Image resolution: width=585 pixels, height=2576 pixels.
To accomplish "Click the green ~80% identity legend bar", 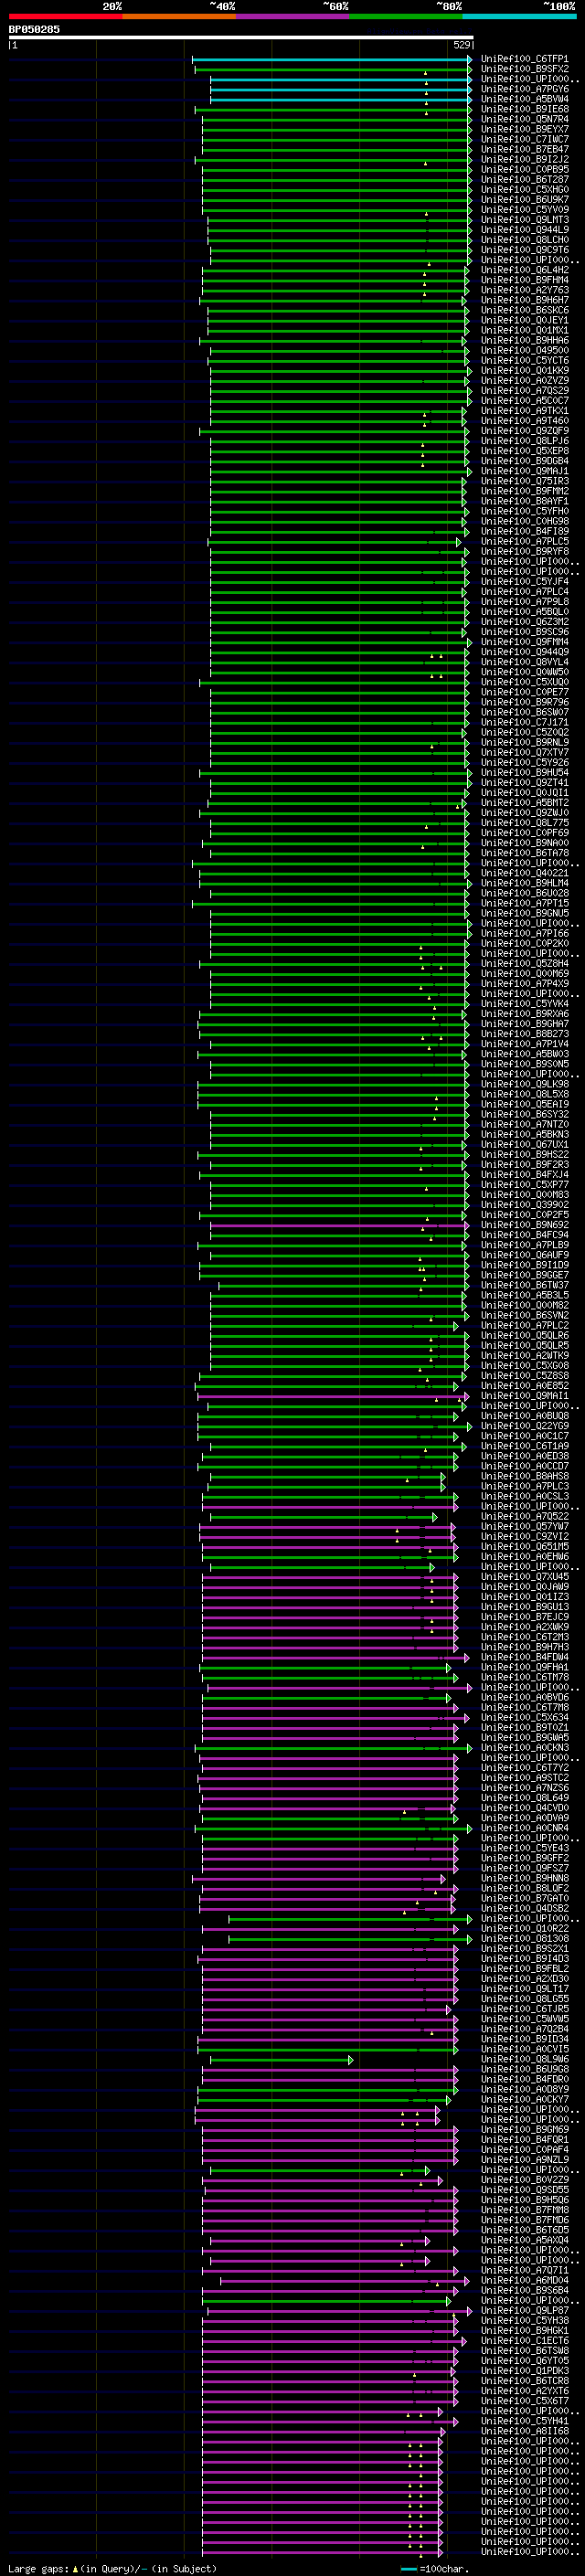I will [x=405, y=16].
